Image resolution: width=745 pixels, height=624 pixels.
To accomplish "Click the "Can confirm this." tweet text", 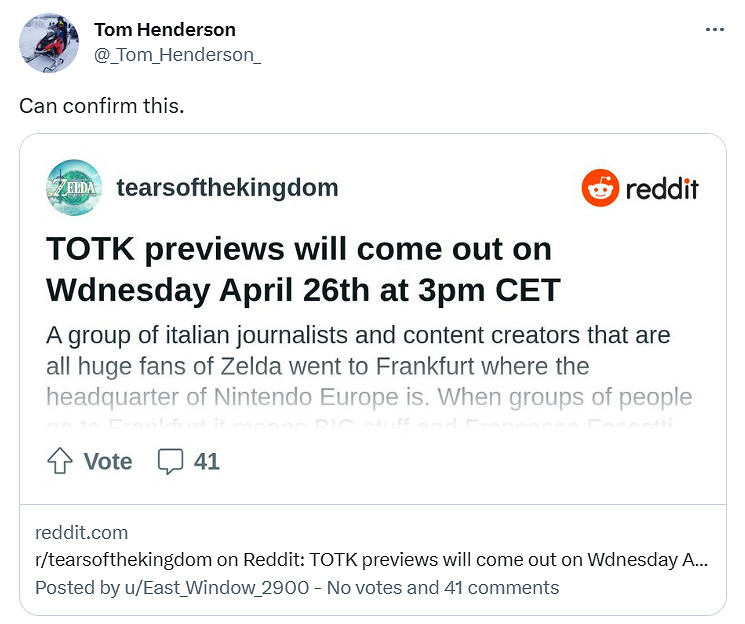I will pyautogui.click(x=102, y=105).
